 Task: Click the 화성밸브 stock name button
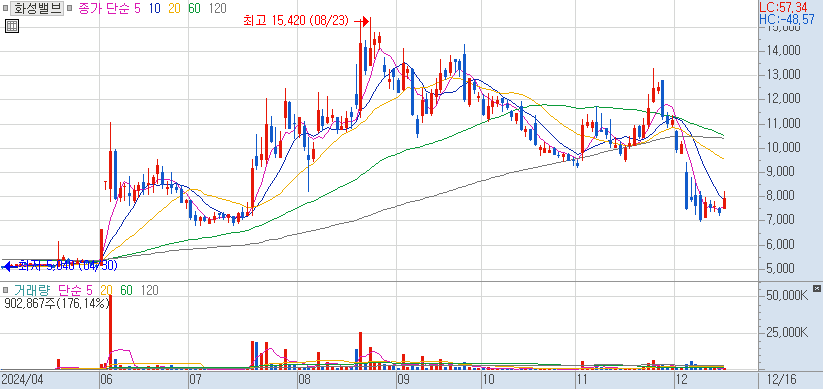pos(37,8)
